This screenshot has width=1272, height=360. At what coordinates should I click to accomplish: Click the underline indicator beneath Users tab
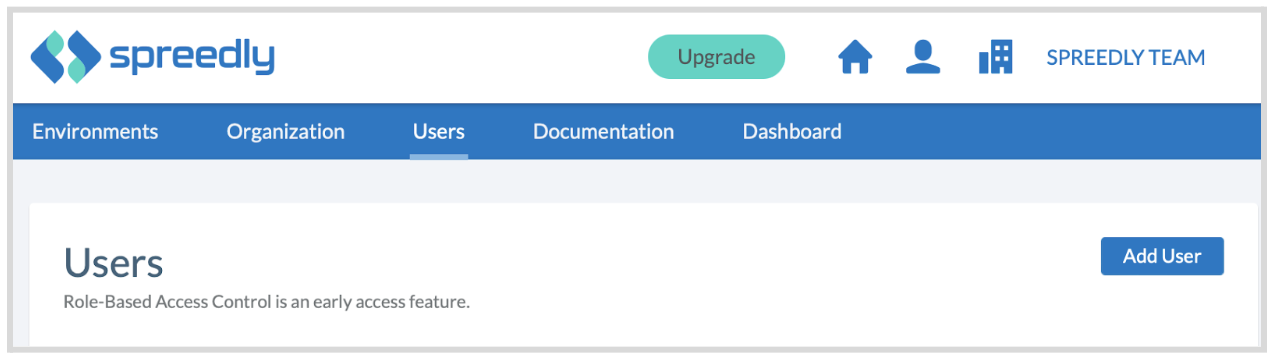point(438,156)
